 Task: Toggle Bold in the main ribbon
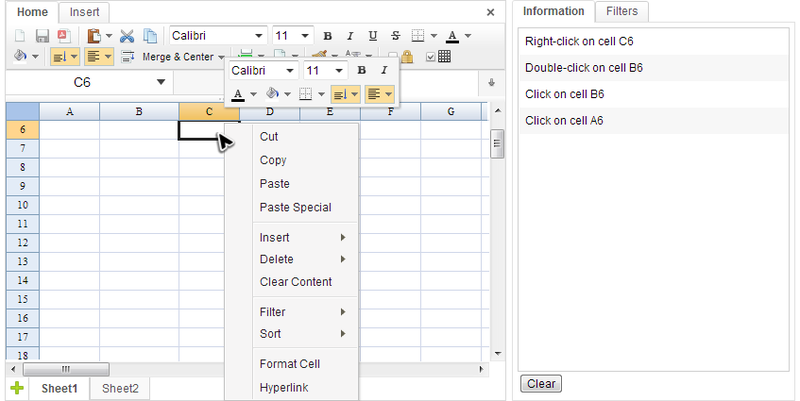[328, 36]
